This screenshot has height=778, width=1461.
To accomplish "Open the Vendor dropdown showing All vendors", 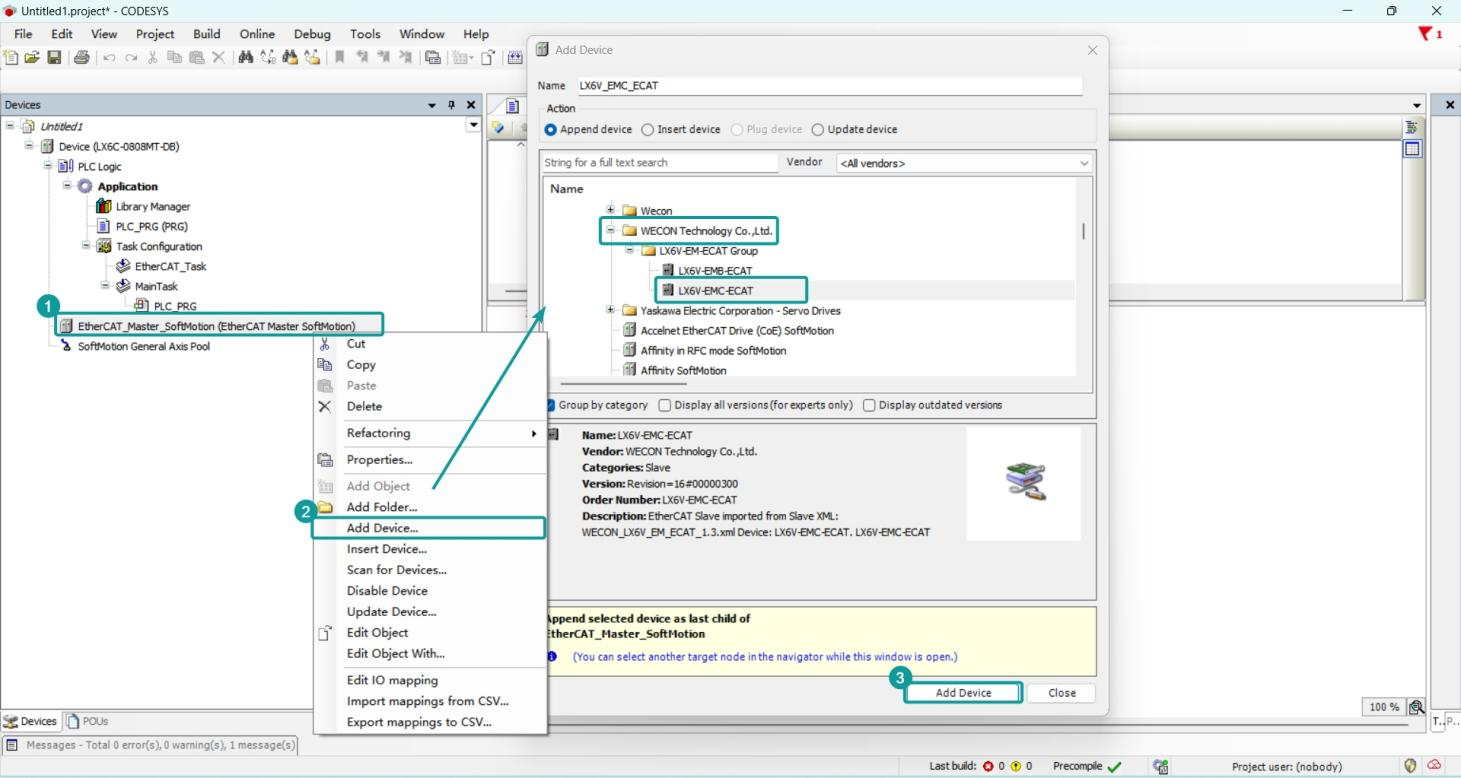I will click(x=965, y=163).
